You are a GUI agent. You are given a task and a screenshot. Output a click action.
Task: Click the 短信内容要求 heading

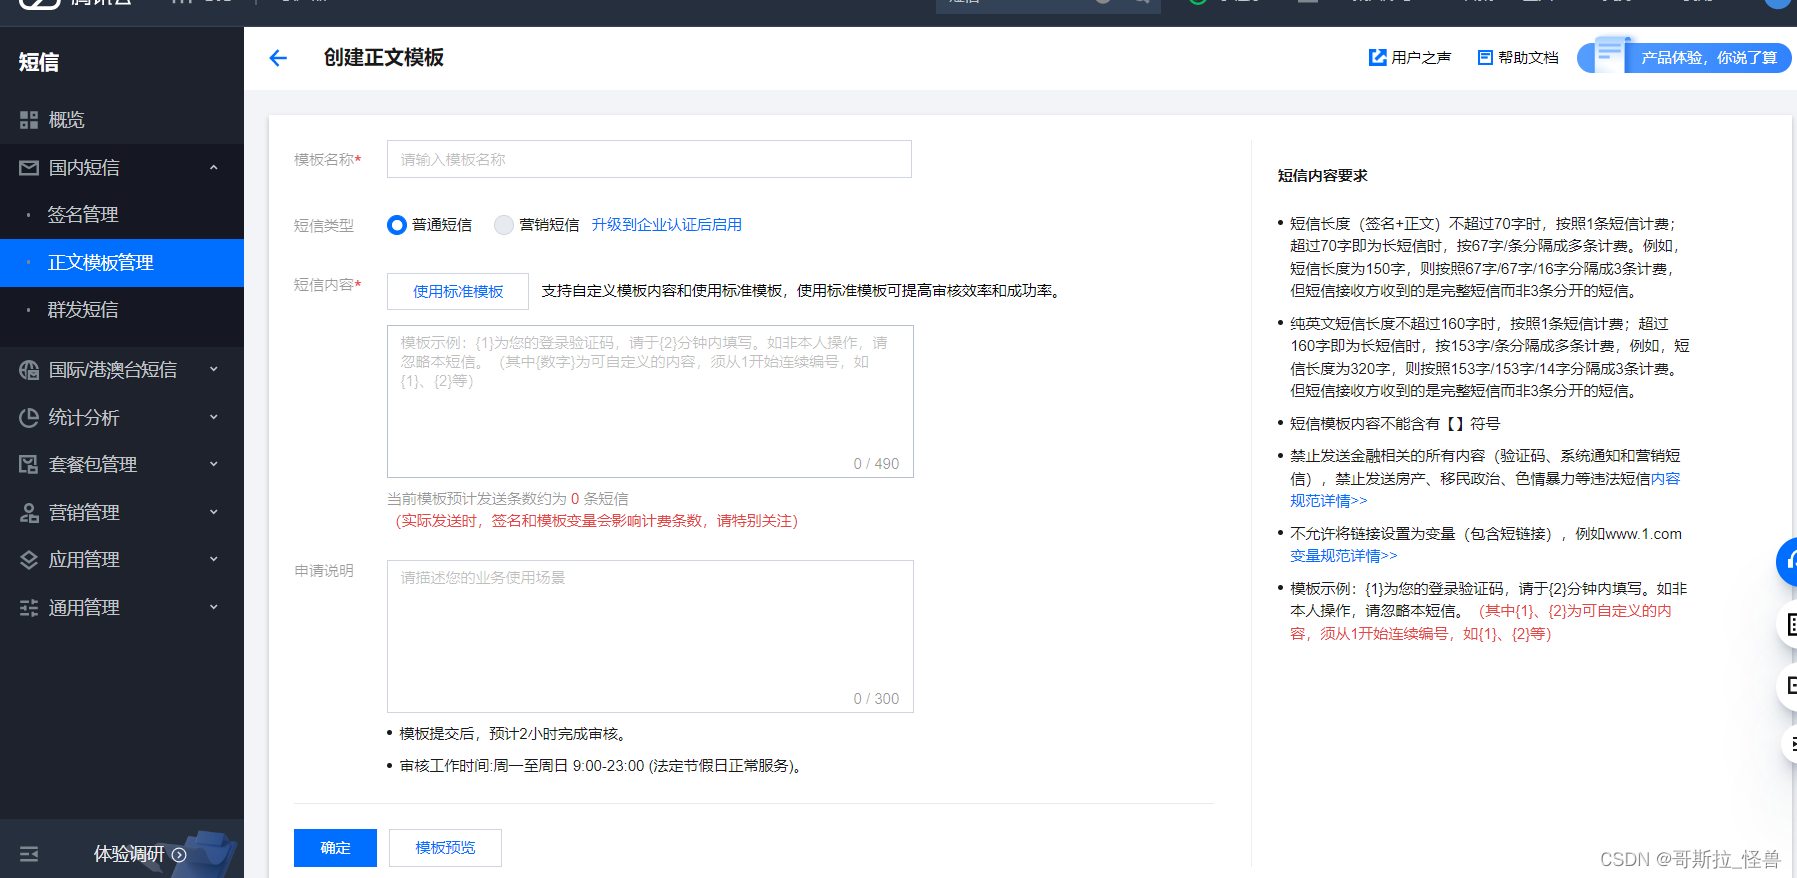(x=1322, y=176)
